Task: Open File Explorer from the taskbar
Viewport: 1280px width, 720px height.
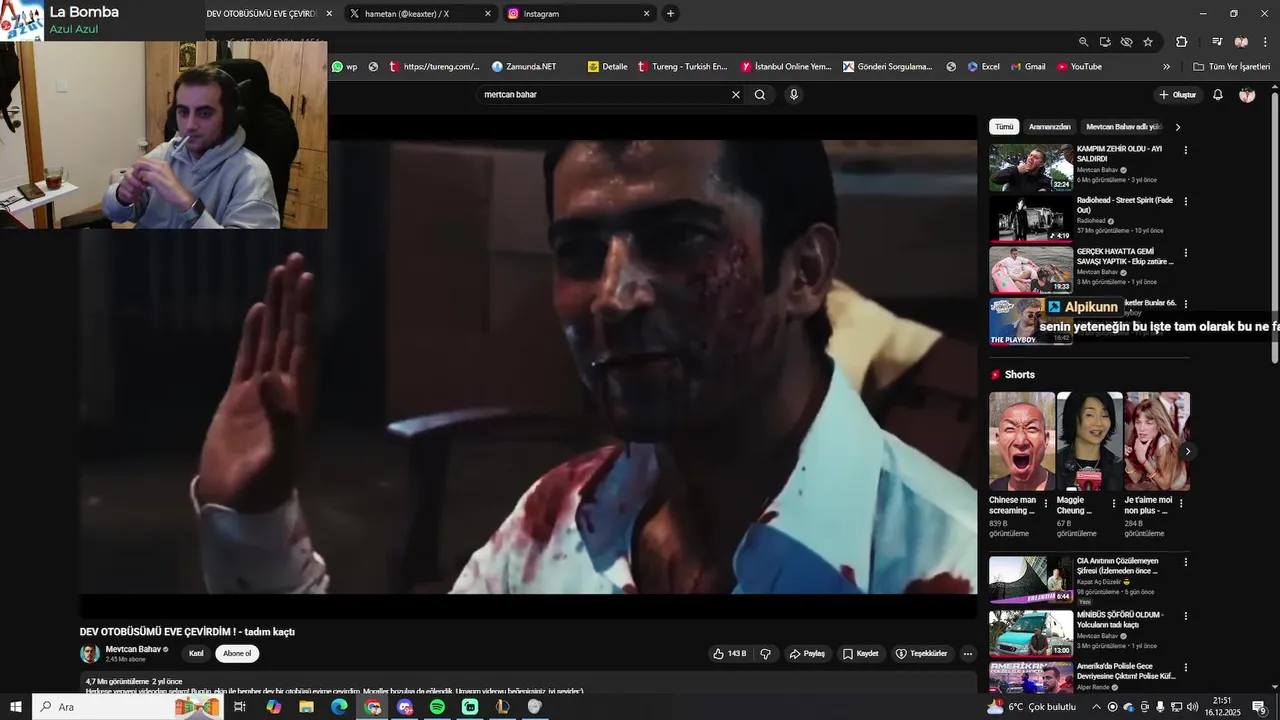Action: pos(306,707)
